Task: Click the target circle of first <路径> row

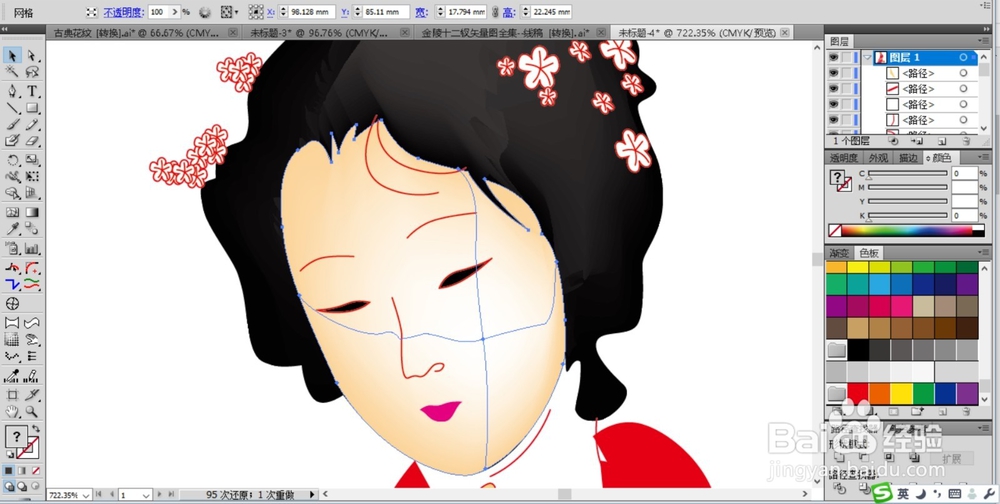Action: click(x=964, y=73)
